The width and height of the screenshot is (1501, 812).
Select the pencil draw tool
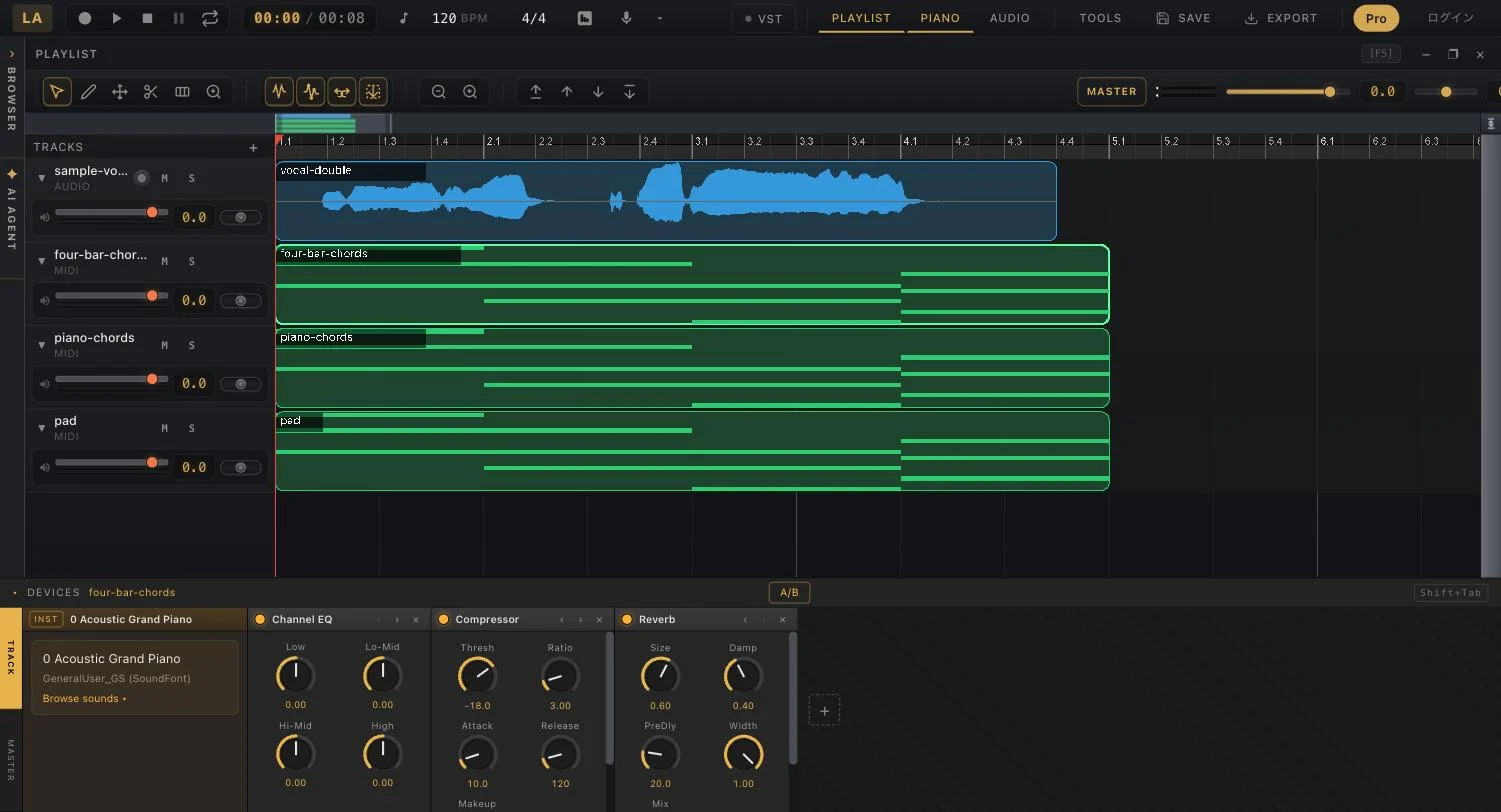point(88,92)
